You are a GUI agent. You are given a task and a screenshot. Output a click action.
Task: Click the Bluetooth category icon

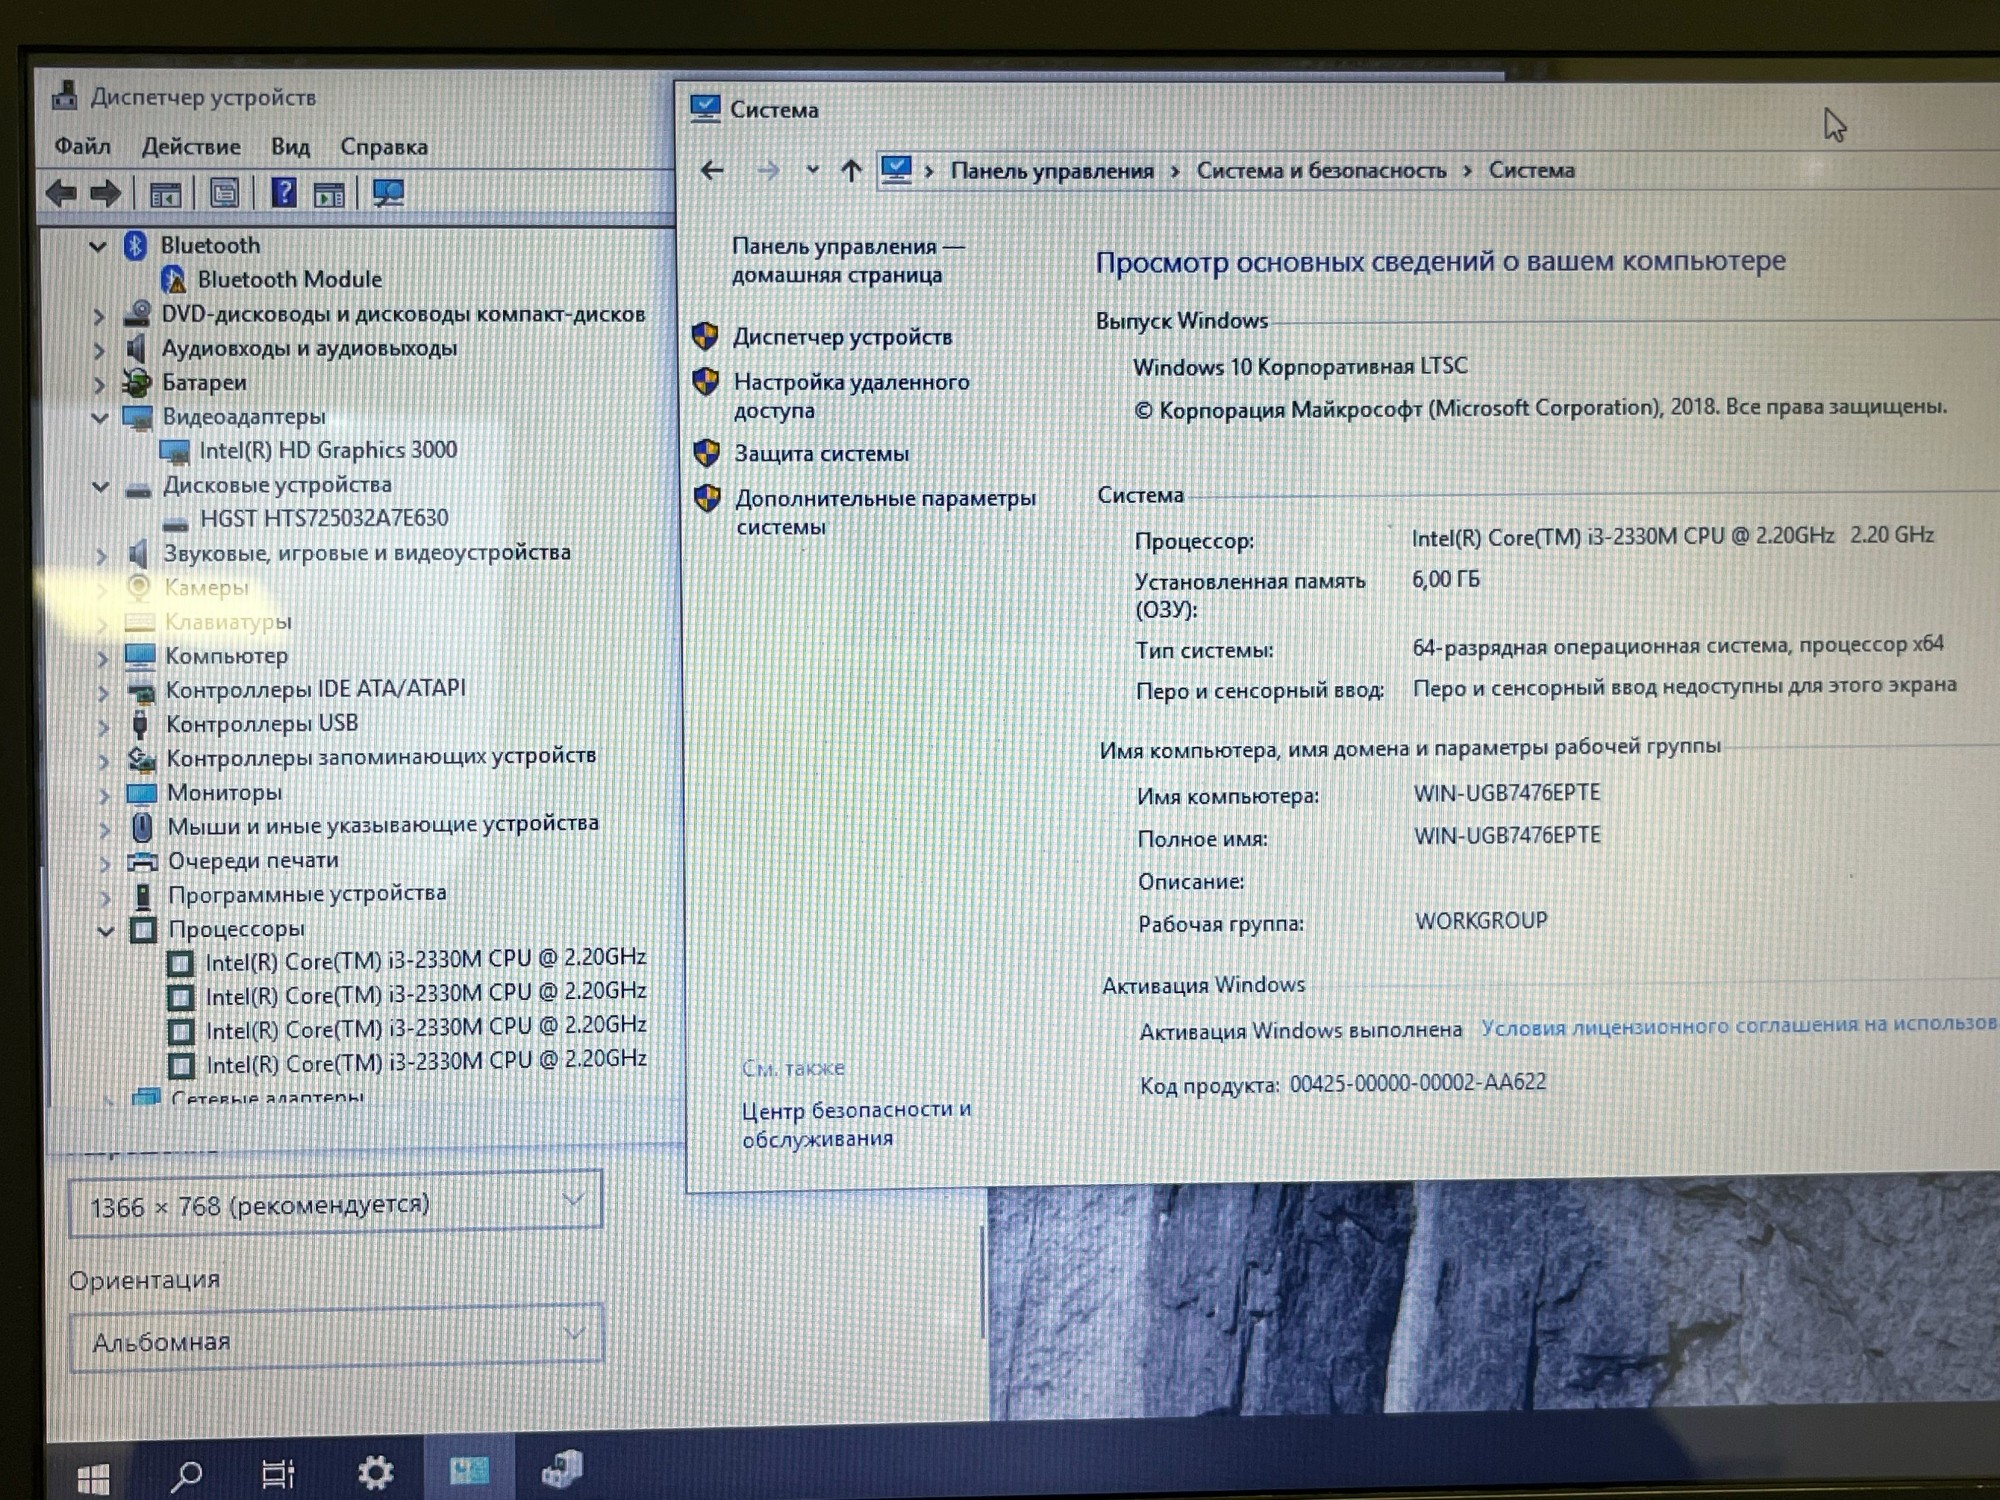(x=136, y=245)
